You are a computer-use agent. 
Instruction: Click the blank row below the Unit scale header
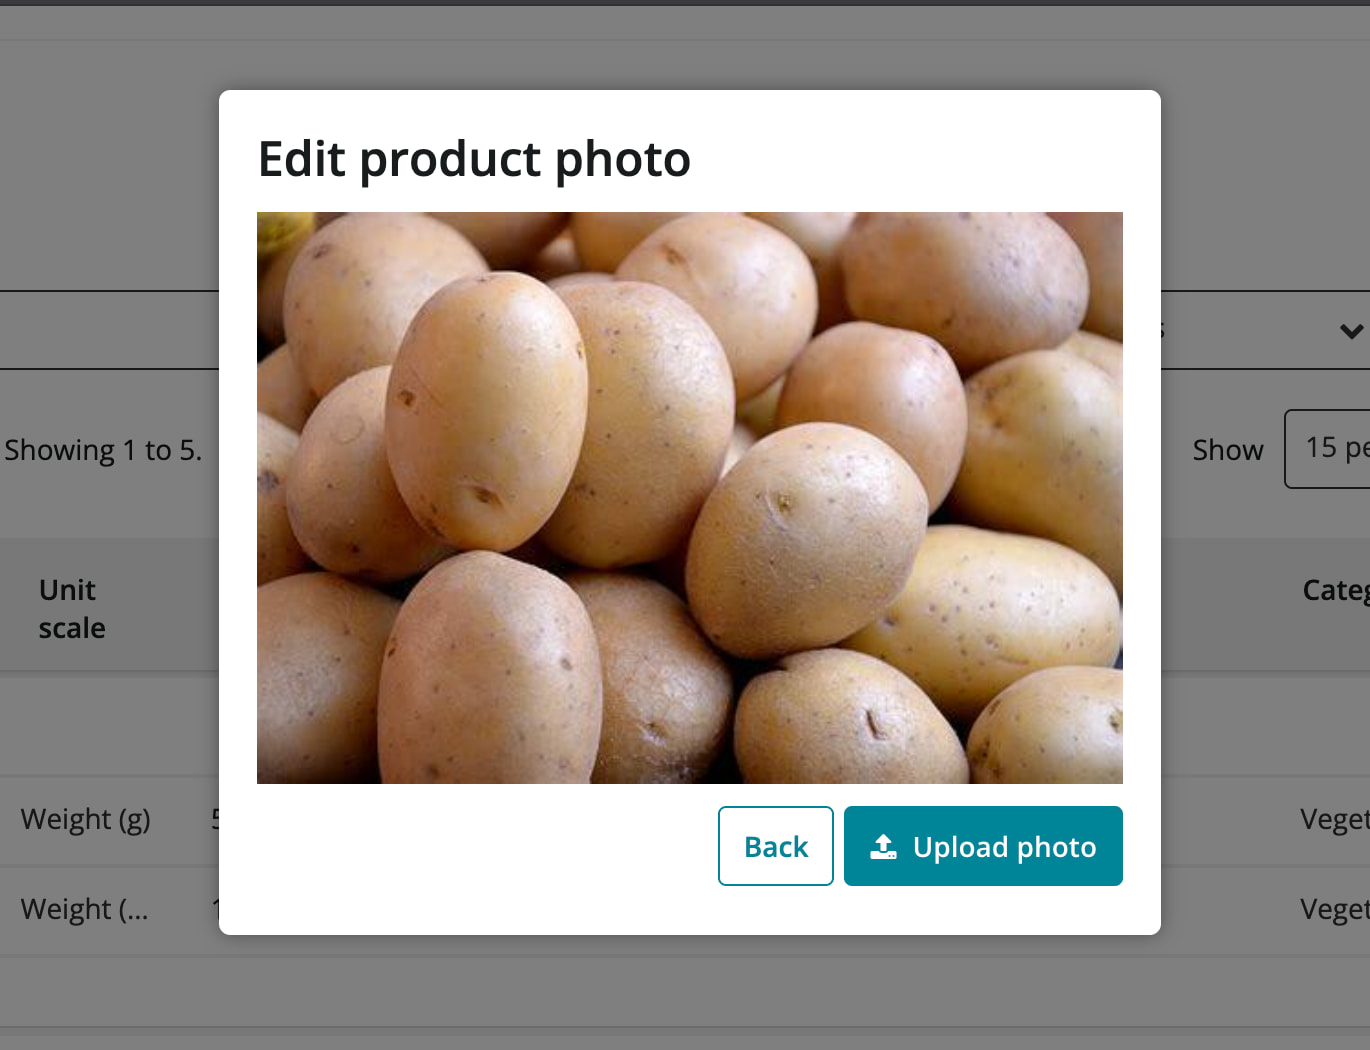point(109,722)
